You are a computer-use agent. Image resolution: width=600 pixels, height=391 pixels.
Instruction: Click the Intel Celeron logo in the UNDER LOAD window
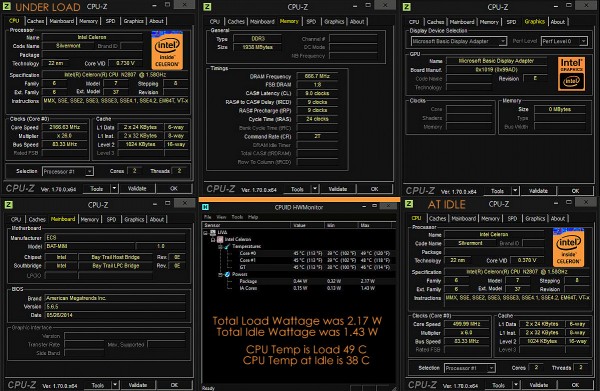[x=167, y=50]
